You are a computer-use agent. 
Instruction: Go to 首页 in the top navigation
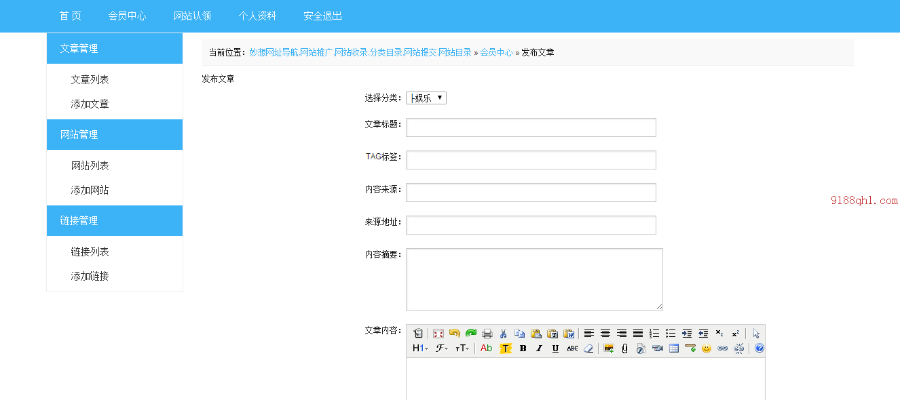click(x=70, y=16)
